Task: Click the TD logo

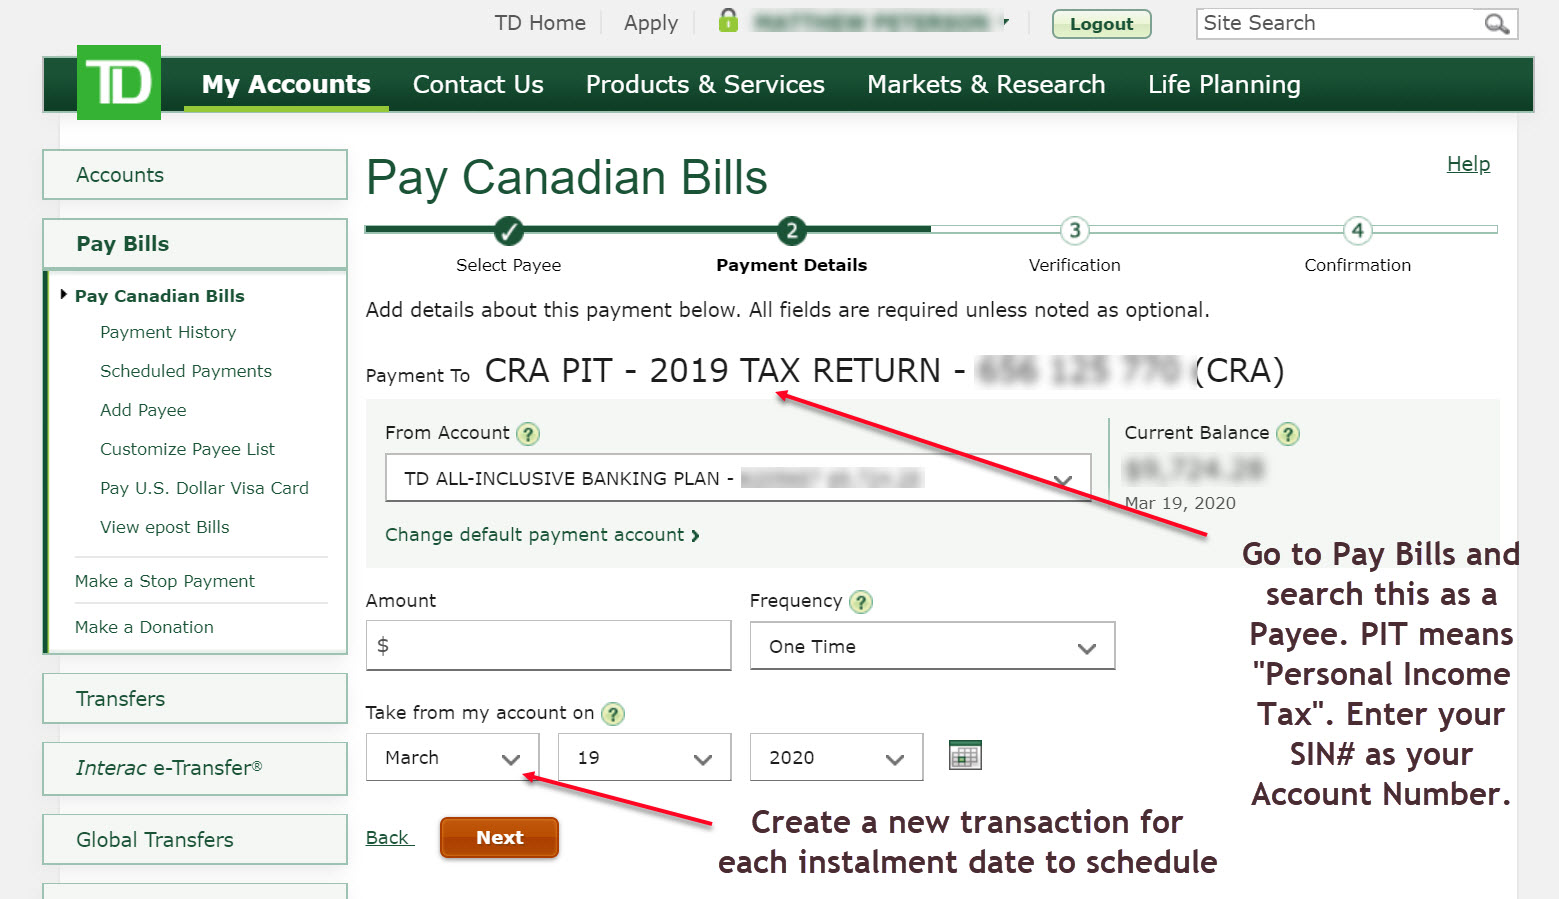Action: click(118, 83)
